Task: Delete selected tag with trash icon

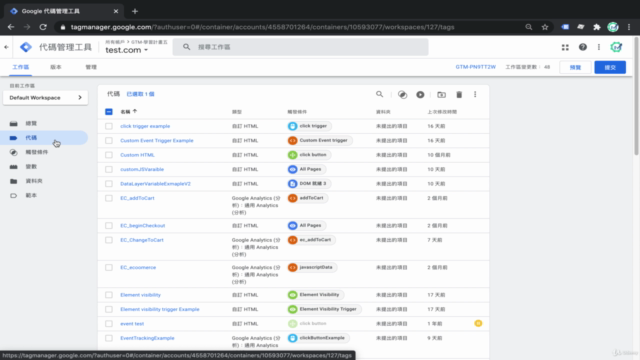Action: 459,95
